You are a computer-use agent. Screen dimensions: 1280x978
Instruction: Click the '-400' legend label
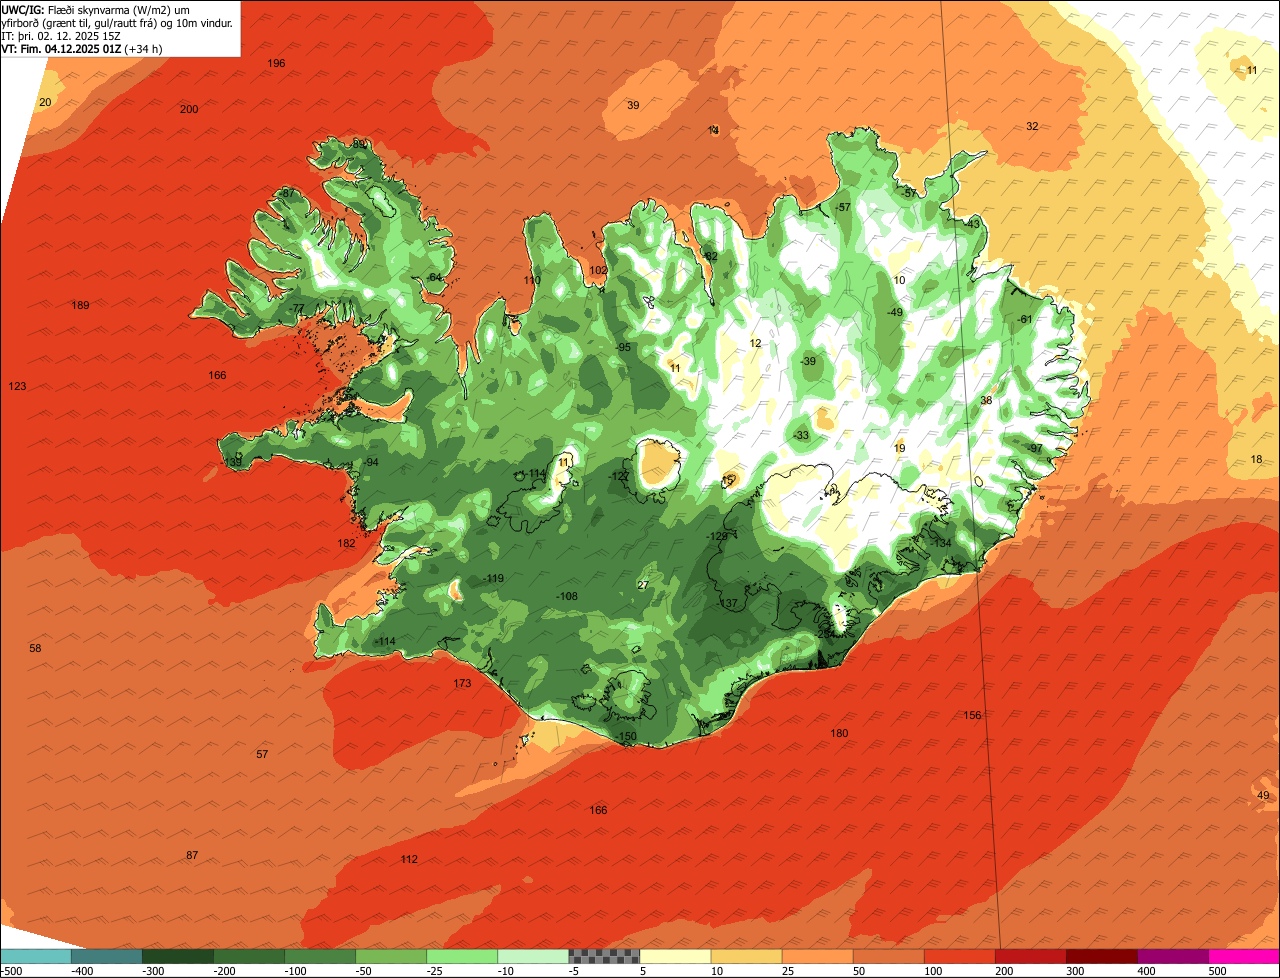click(x=83, y=971)
